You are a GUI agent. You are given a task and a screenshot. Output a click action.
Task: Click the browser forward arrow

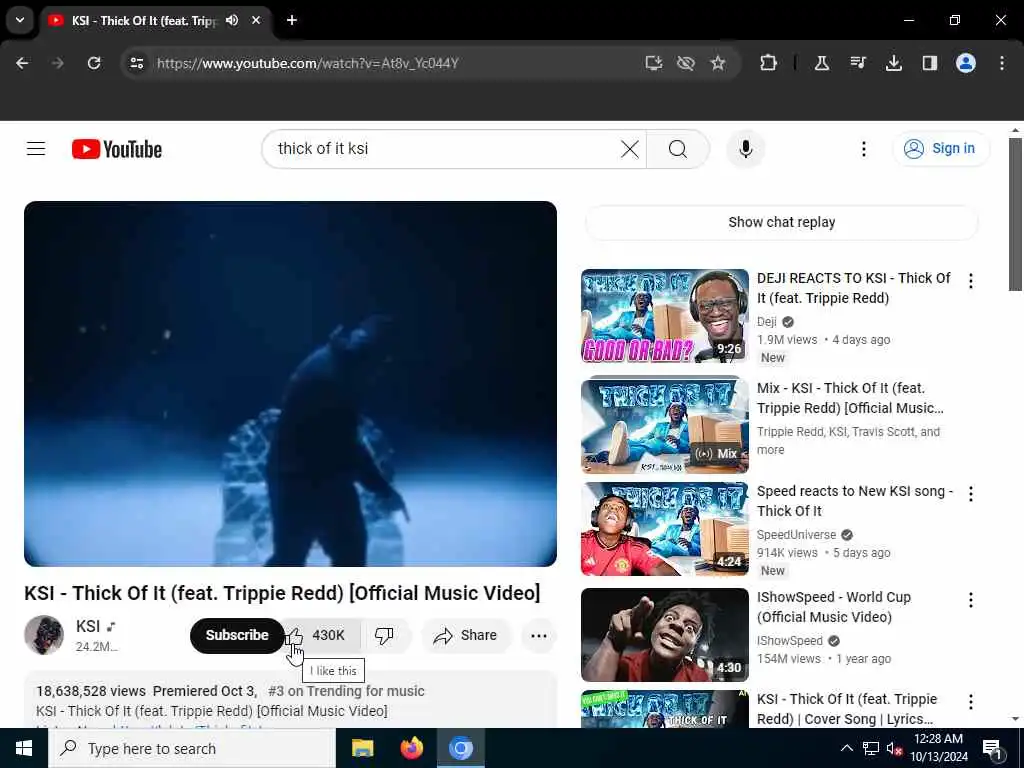(57, 63)
